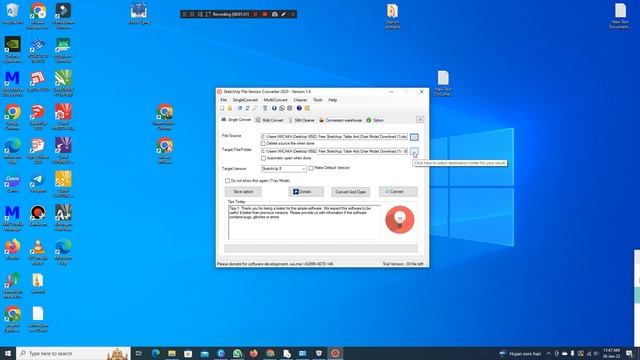Select the Telegram desktop shortcut

[x=38, y=183]
